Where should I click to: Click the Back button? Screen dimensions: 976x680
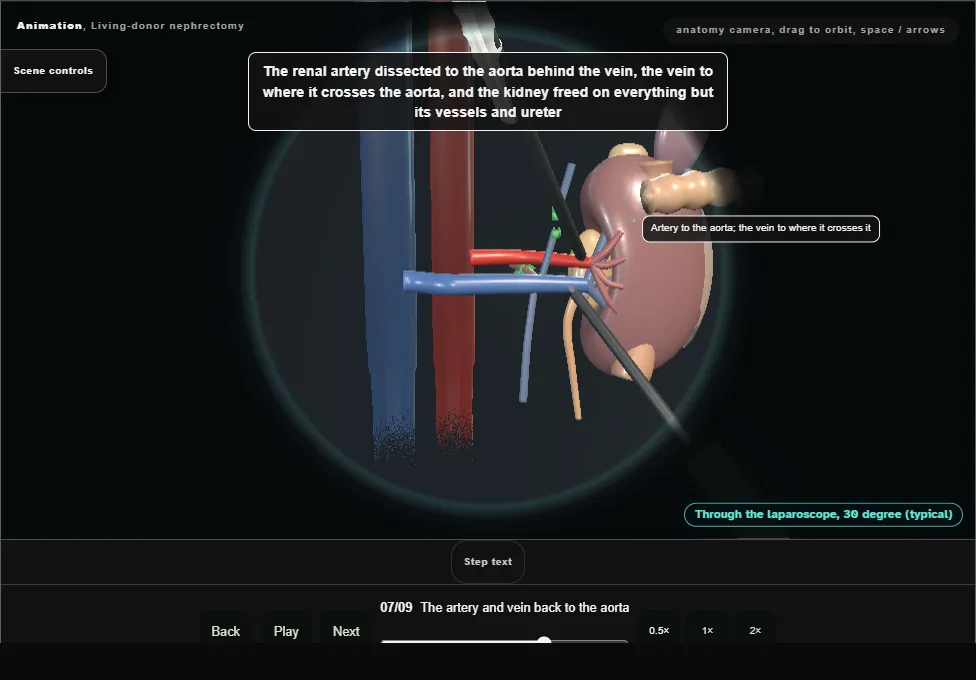click(x=225, y=631)
